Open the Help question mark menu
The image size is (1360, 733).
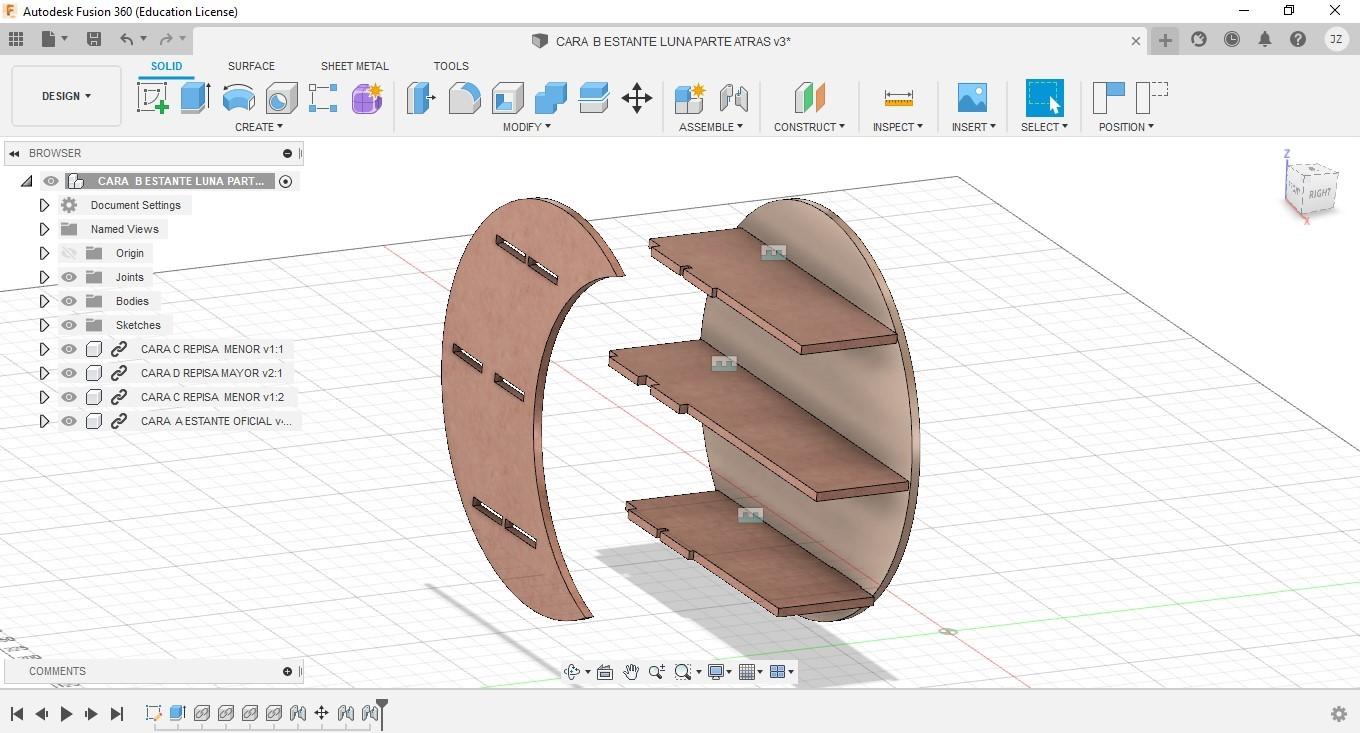point(1298,39)
